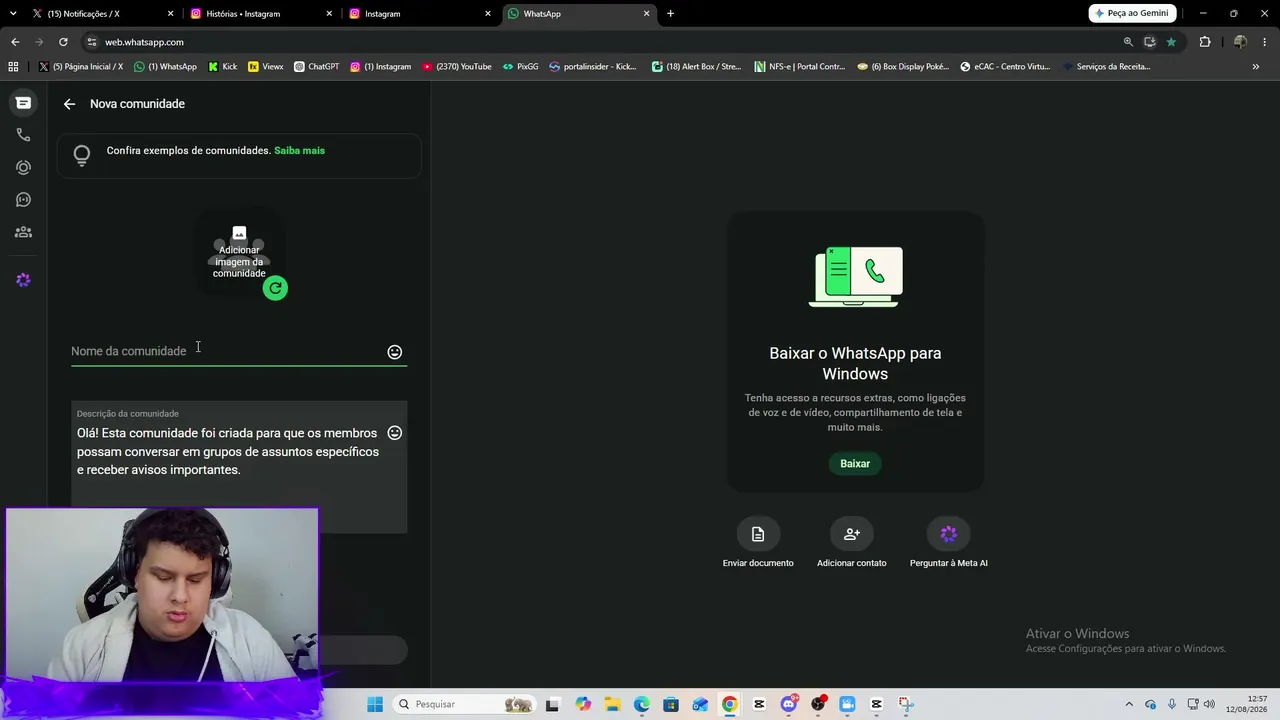Screen dimensions: 1280x720
Task: Click the lightbulb icon beside community examples
Action: pyautogui.click(x=82, y=155)
